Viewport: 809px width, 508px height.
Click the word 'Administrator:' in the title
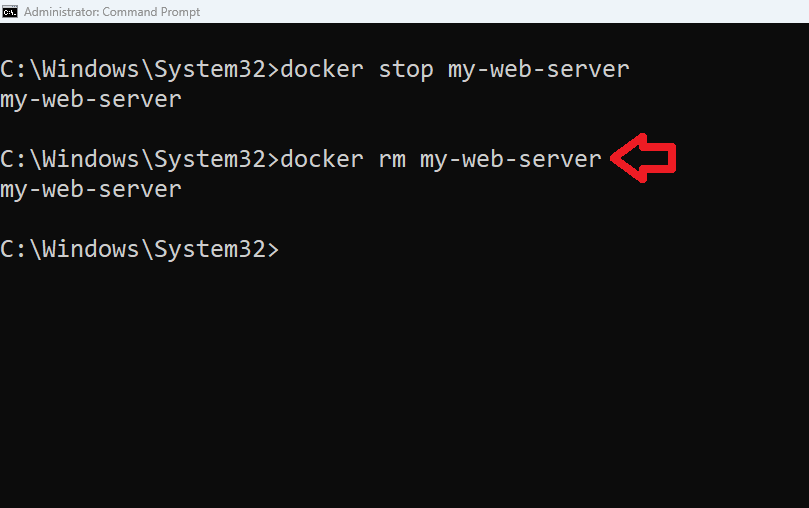point(61,11)
